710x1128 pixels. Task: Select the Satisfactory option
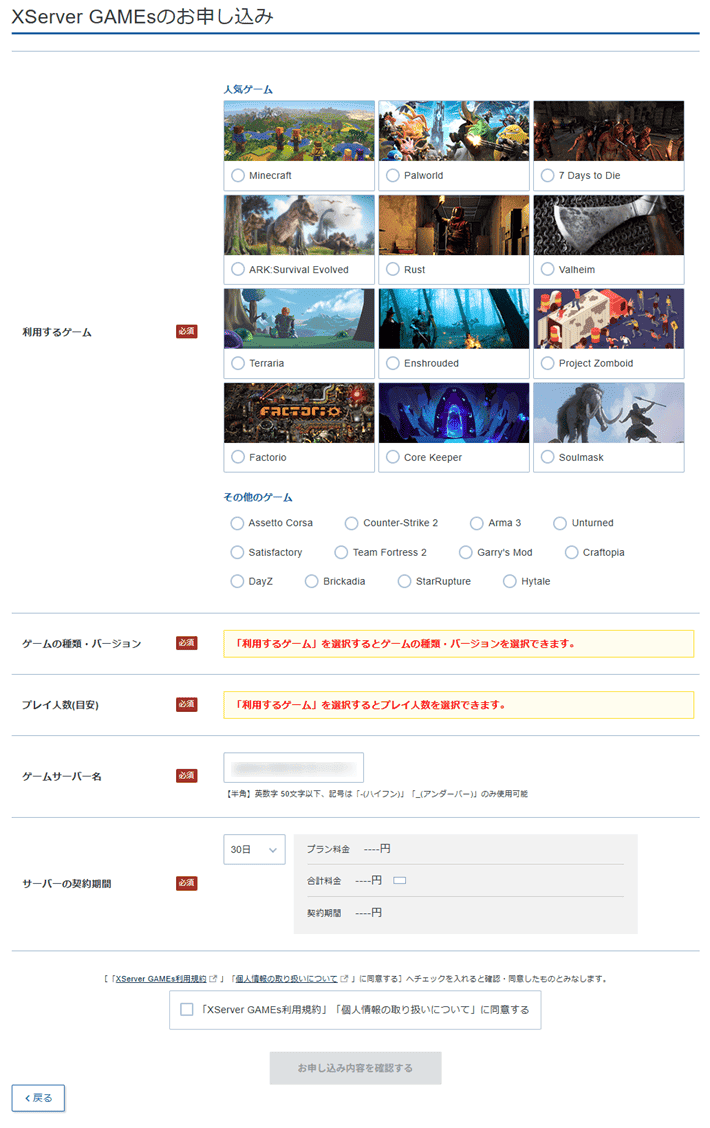point(237,552)
